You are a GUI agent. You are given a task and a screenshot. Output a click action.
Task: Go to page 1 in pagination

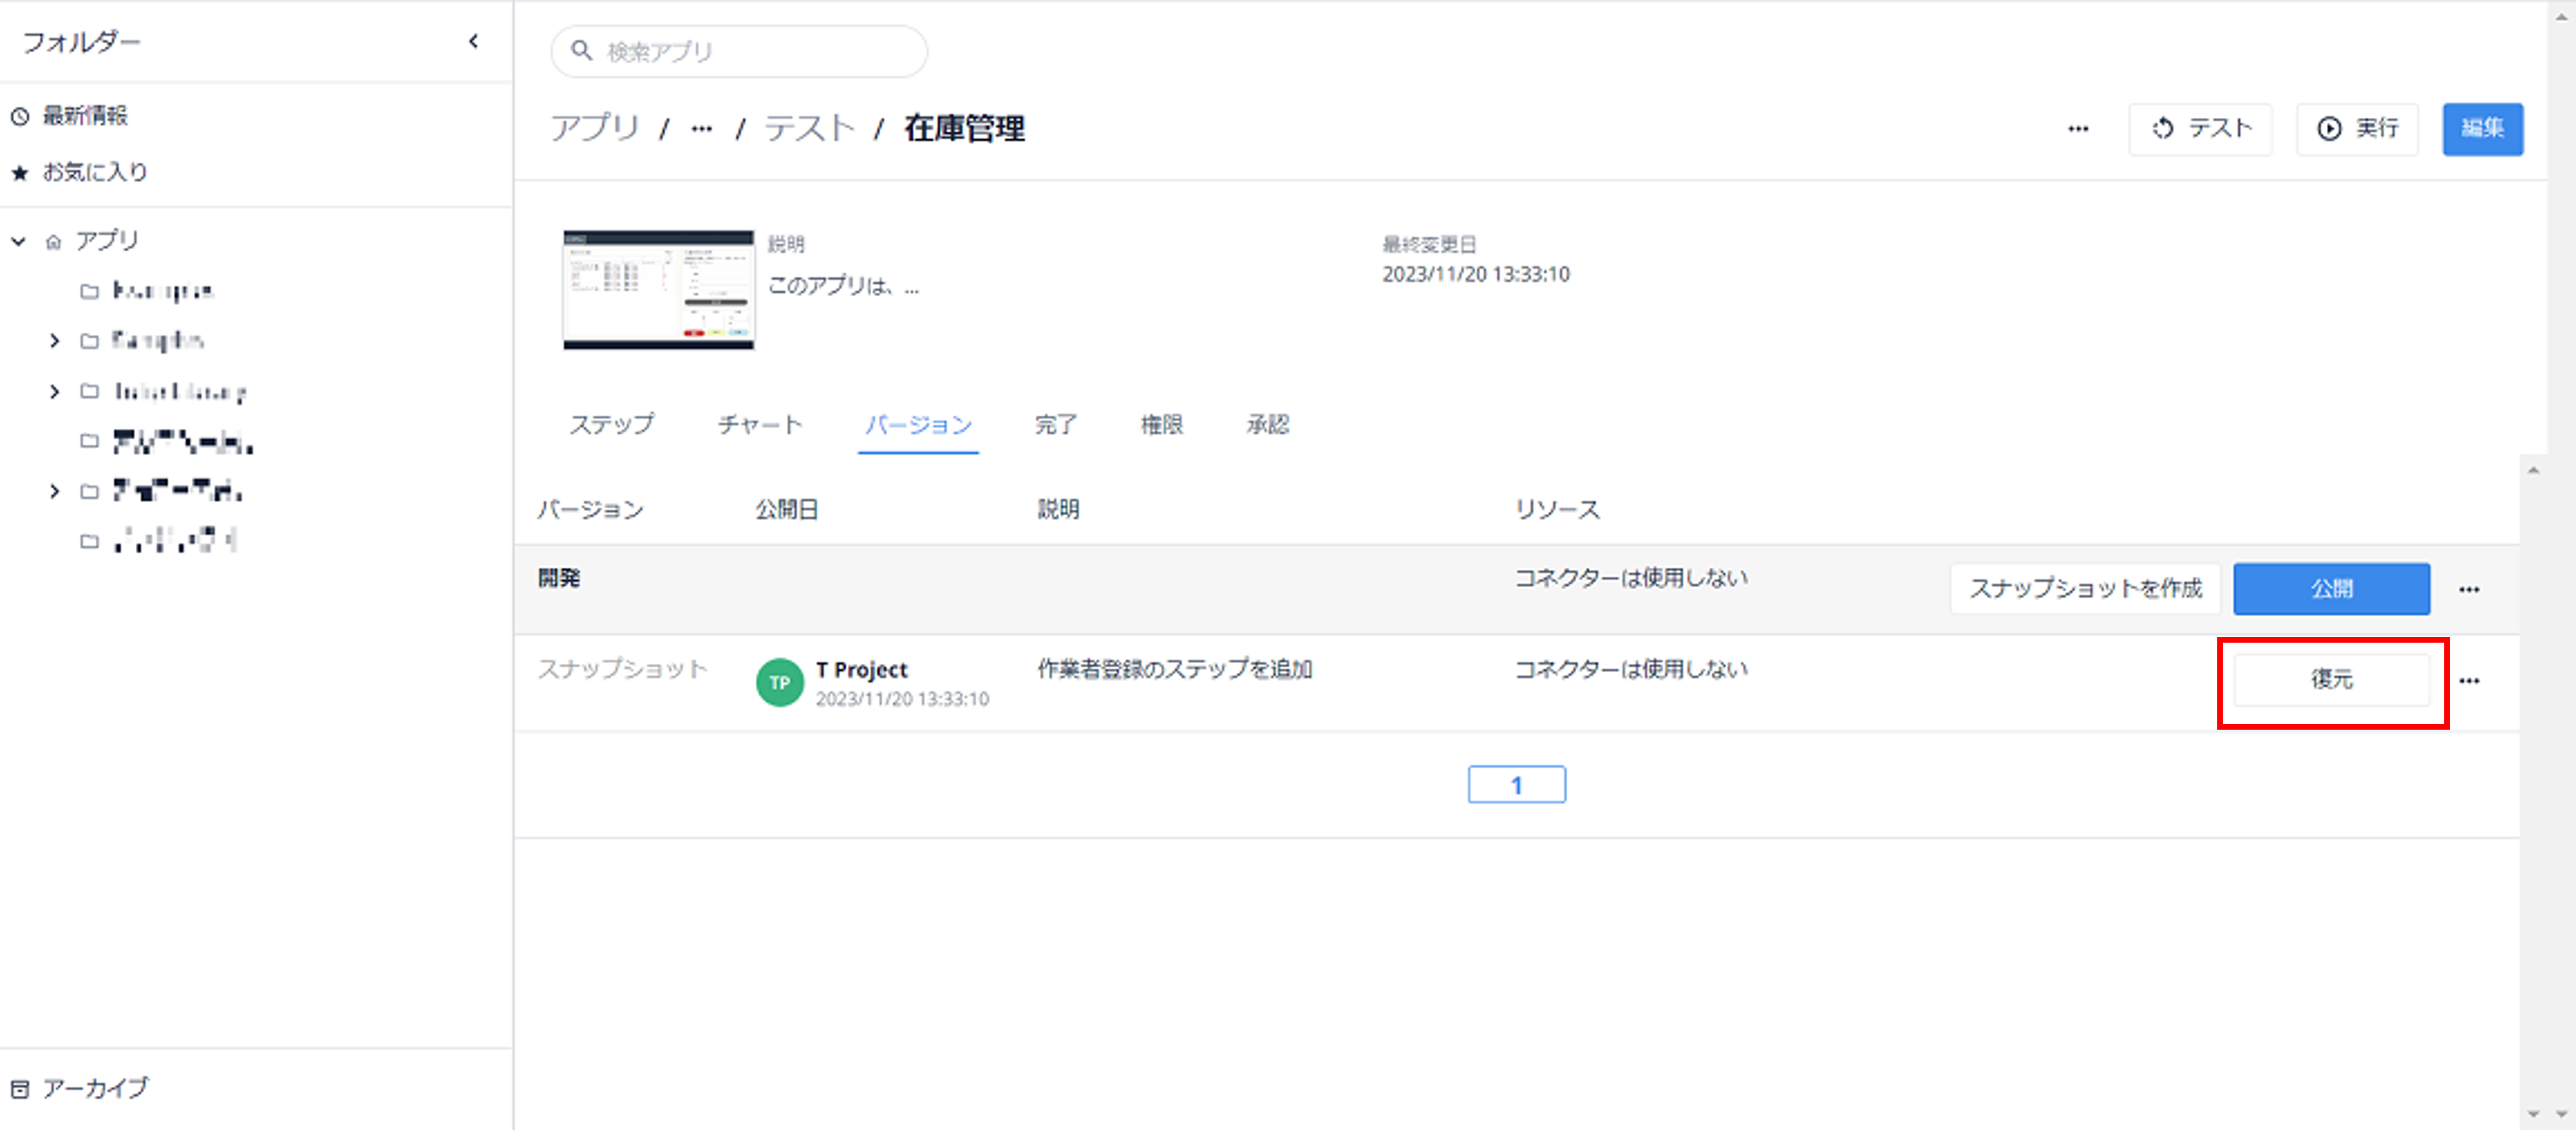pos(1516,785)
